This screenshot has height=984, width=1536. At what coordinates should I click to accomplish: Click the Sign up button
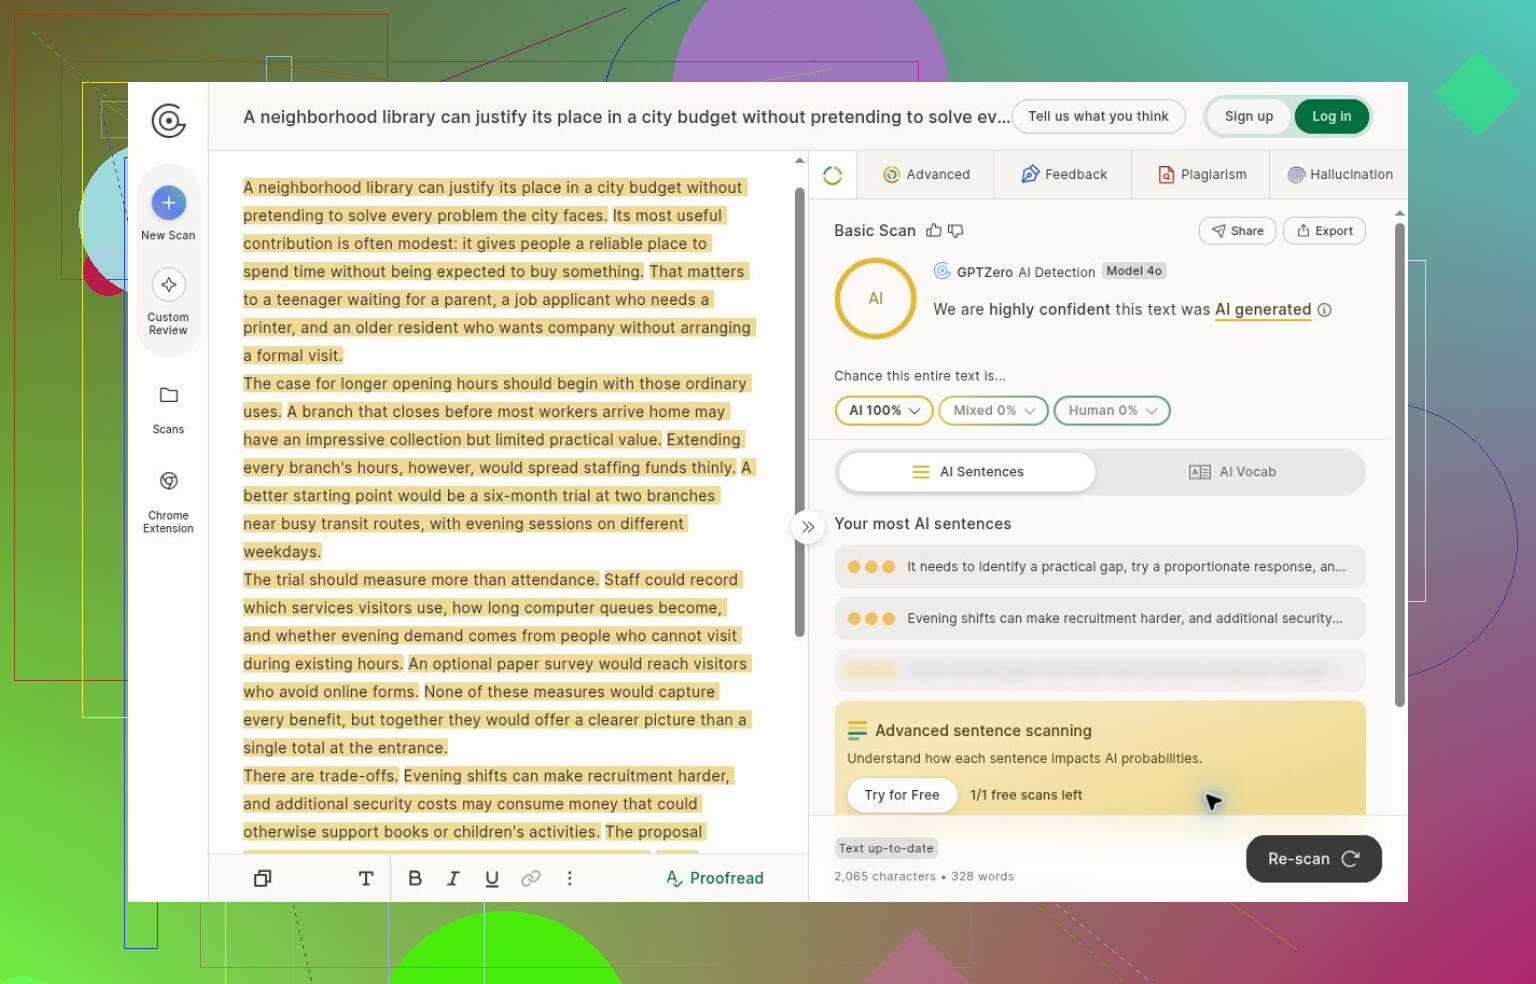point(1249,117)
